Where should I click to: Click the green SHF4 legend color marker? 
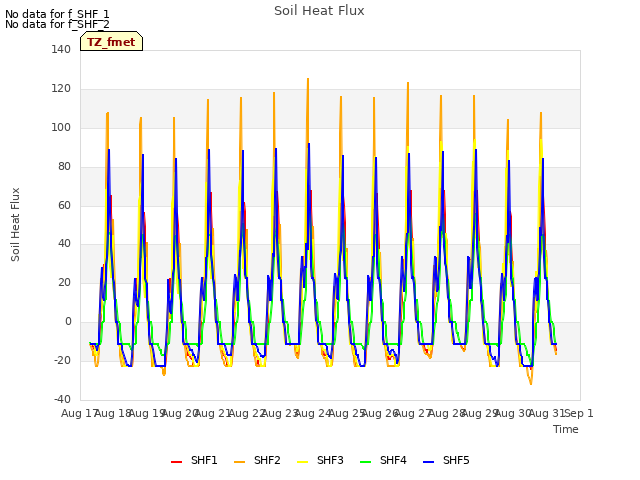366,462
